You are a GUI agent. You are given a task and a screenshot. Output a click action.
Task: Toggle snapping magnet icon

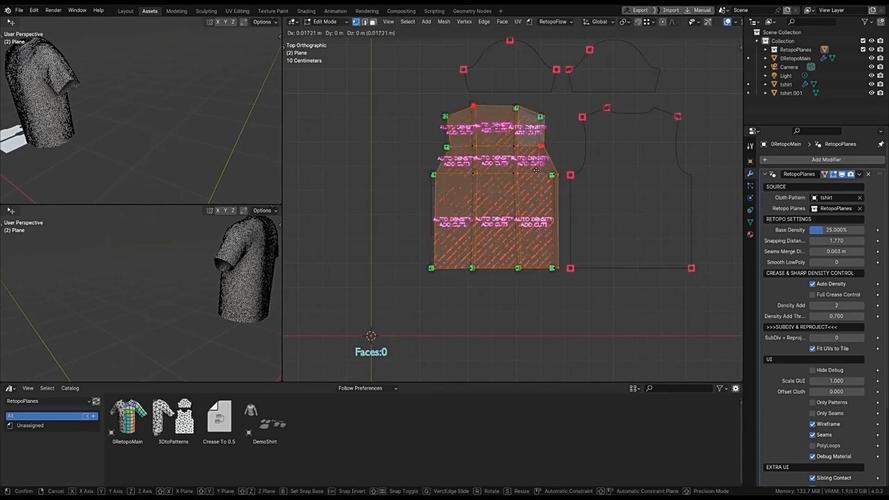(x=638, y=22)
